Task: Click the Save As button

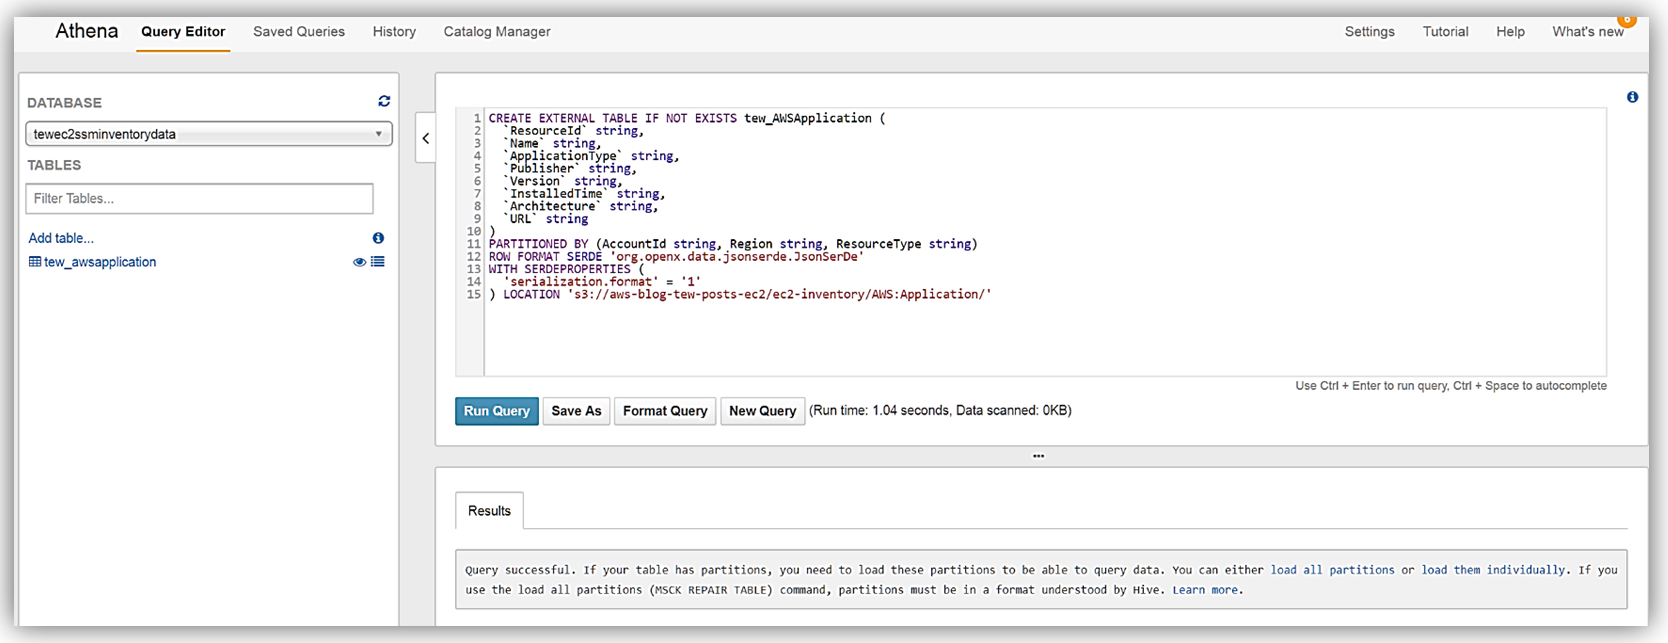Action: pyautogui.click(x=576, y=411)
